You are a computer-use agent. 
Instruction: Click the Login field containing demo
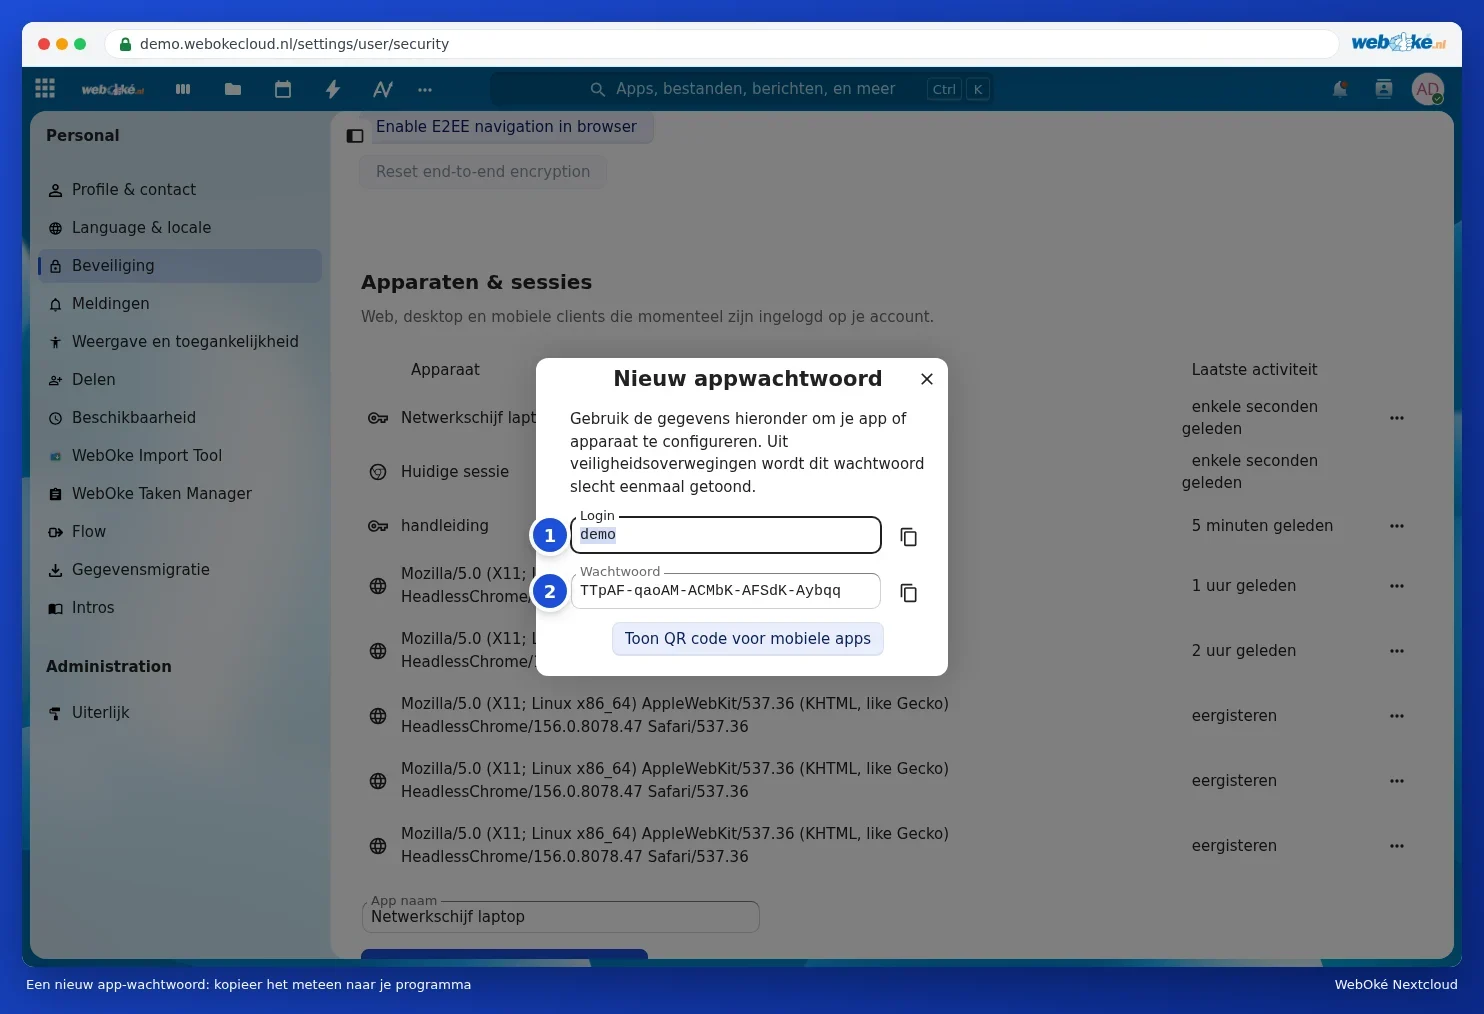pos(726,535)
